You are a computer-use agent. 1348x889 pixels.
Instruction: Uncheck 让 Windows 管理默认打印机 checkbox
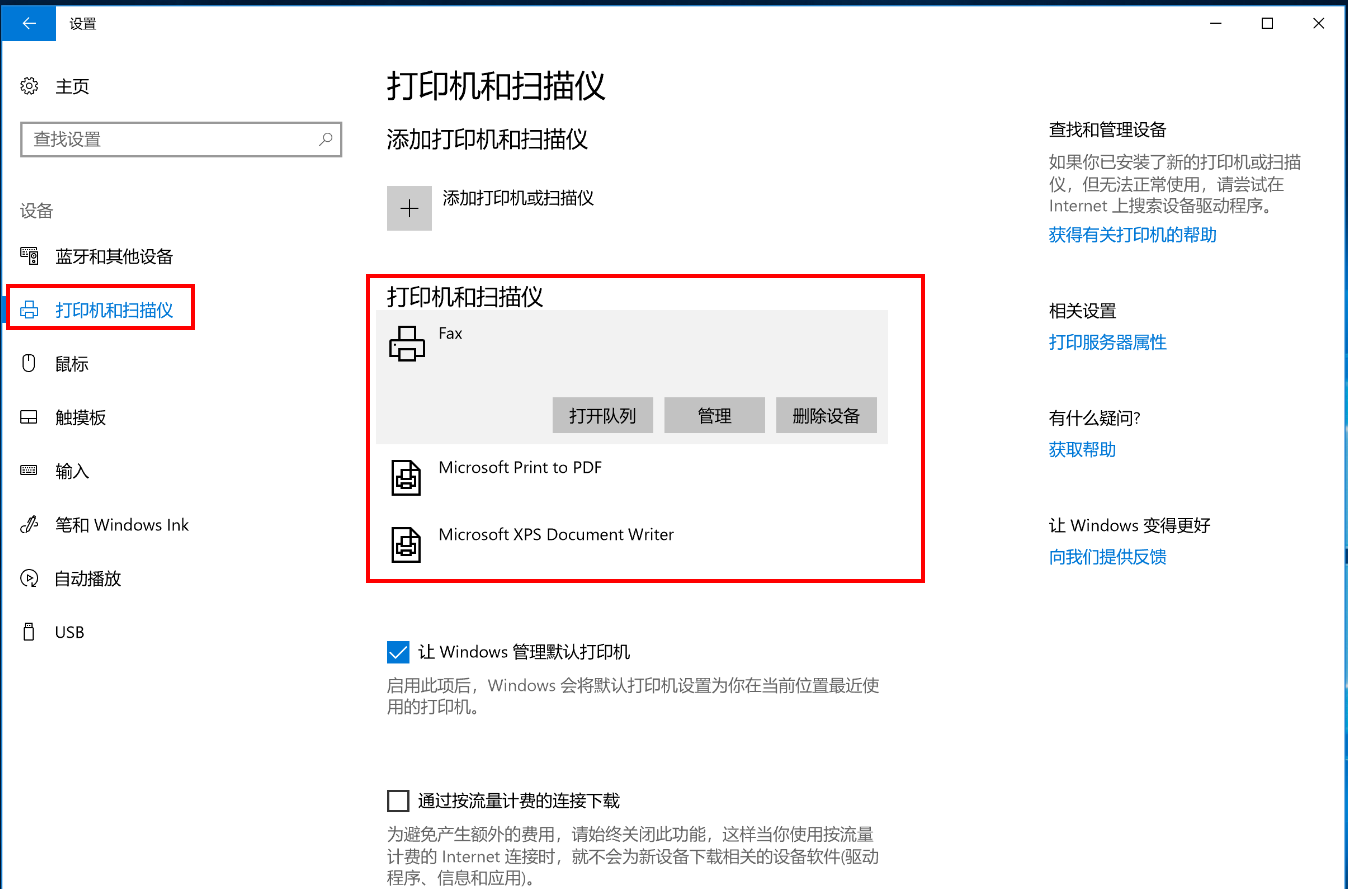[x=398, y=653]
